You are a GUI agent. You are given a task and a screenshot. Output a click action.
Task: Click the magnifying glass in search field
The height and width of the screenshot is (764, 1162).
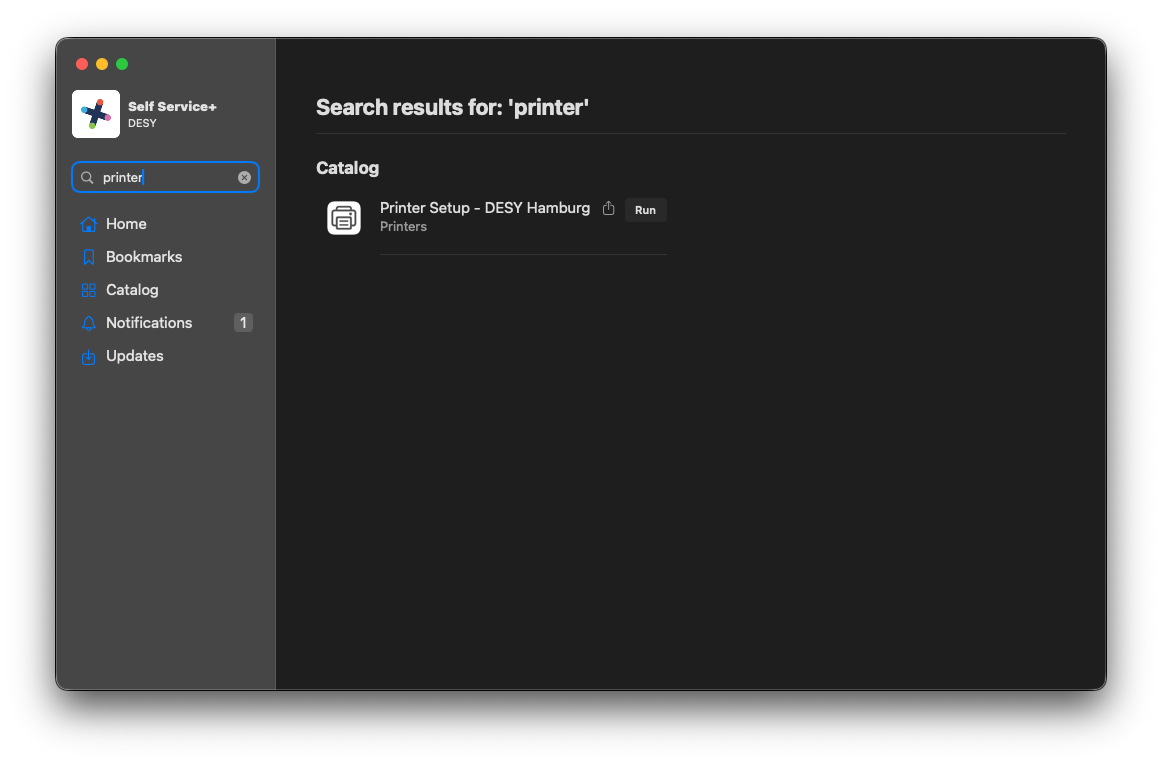coord(87,178)
